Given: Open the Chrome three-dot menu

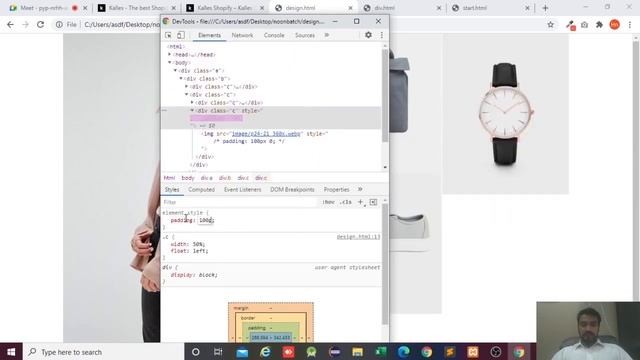Looking at the screenshot, I should (630, 25).
